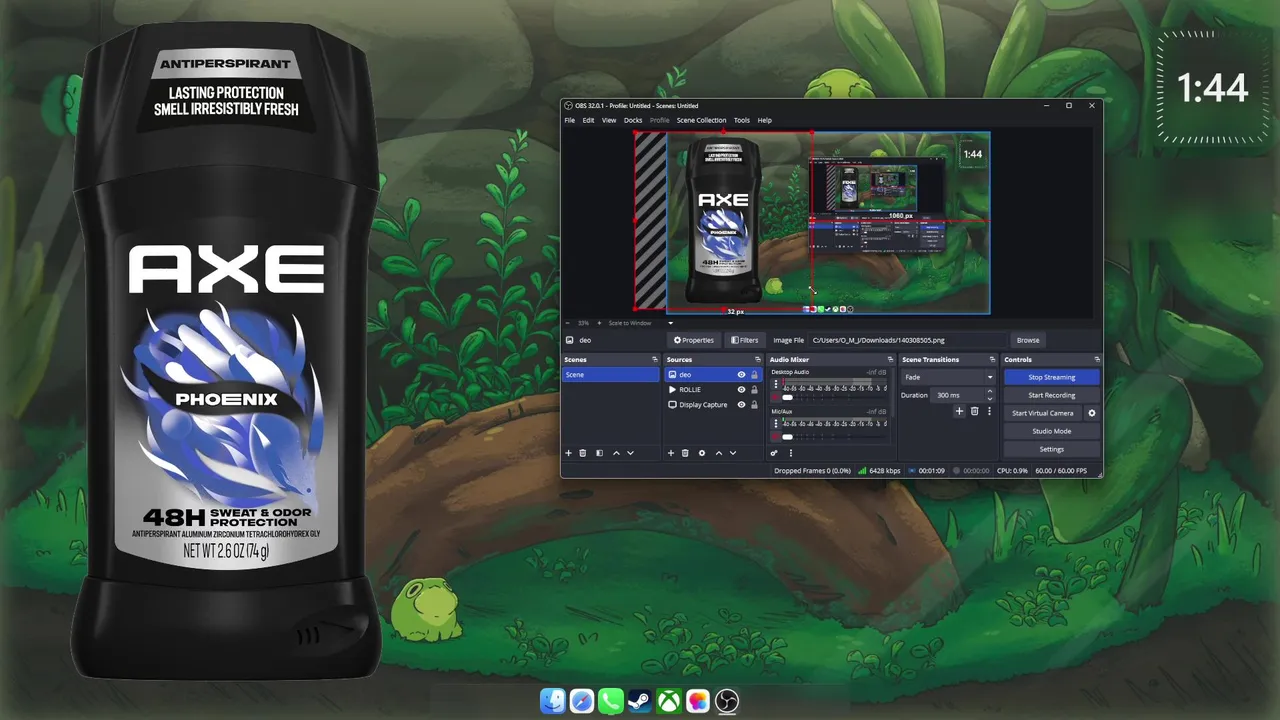
Task: Open the Scene Collection menu
Action: pos(701,120)
